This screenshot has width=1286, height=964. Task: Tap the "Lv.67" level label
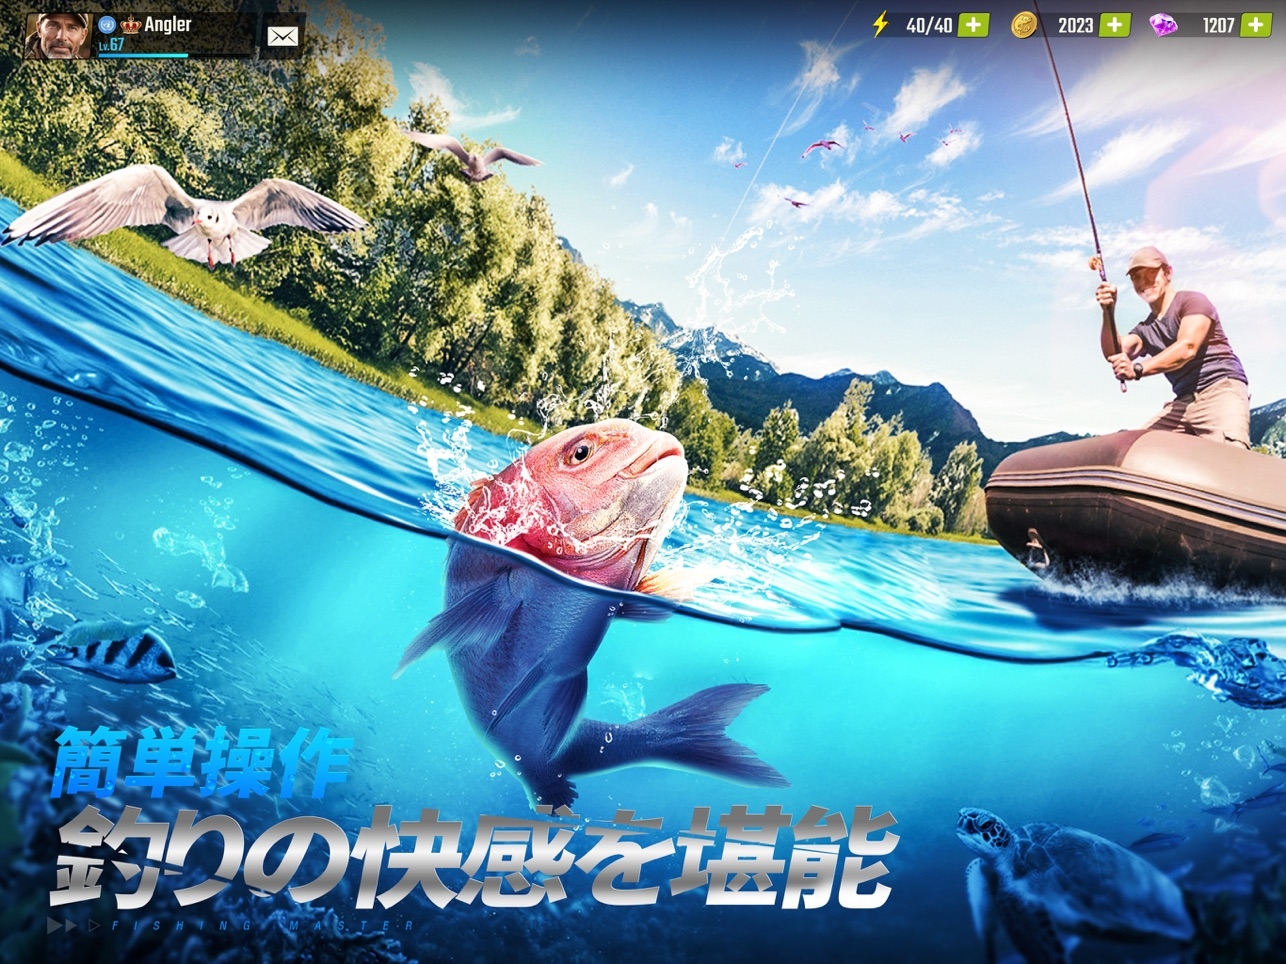coord(111,45)
